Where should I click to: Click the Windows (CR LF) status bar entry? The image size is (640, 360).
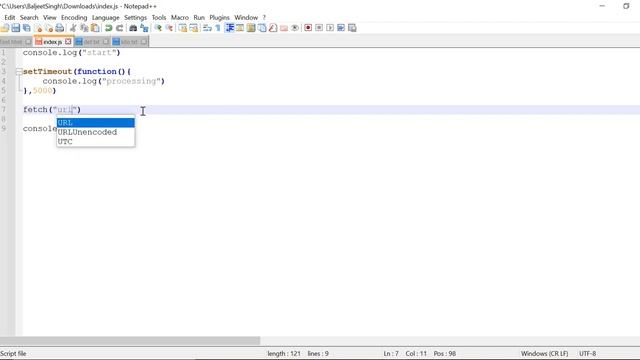pos(544,353)
